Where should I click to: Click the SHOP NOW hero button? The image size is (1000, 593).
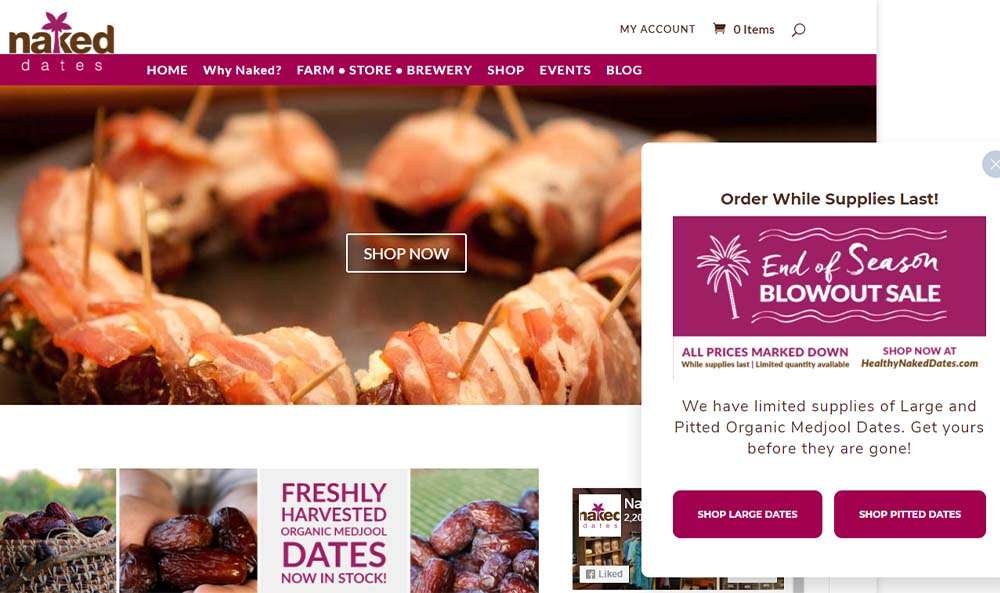point(406,253)
